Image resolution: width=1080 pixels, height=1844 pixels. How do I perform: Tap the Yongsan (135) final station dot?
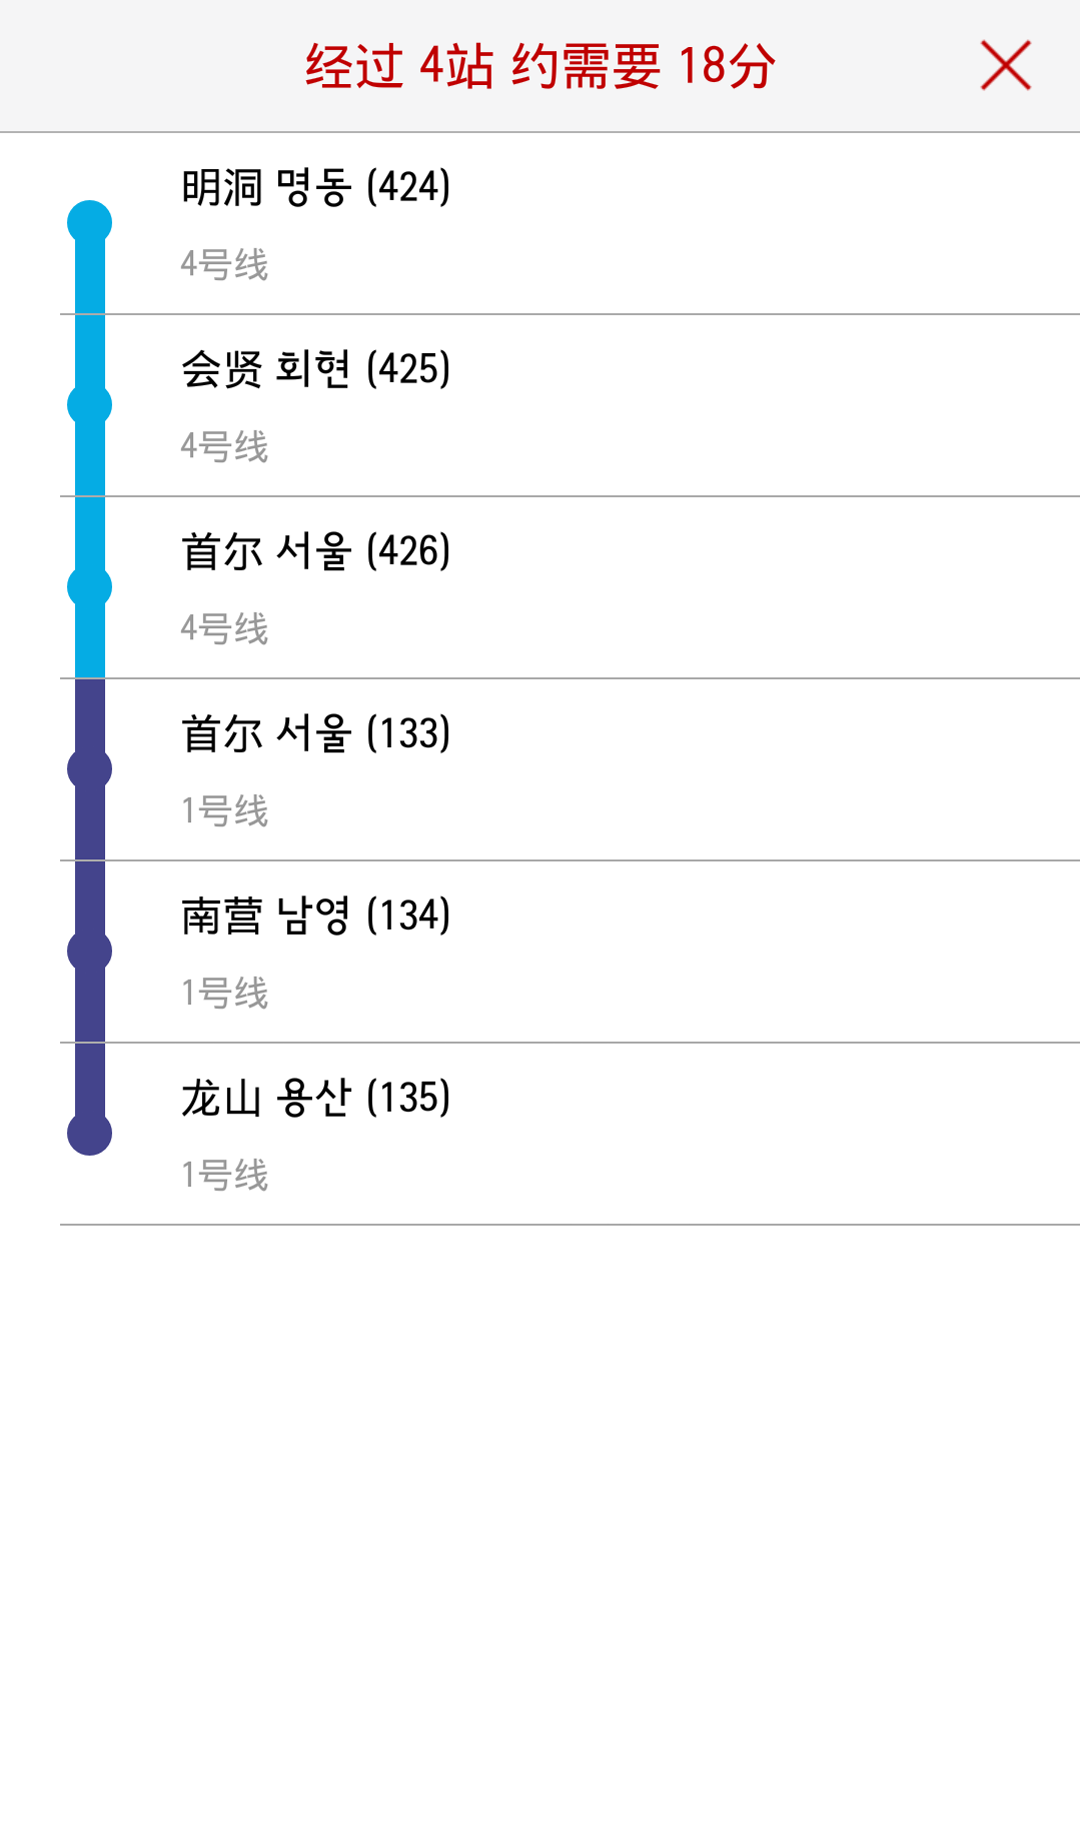click(89, 1134)
